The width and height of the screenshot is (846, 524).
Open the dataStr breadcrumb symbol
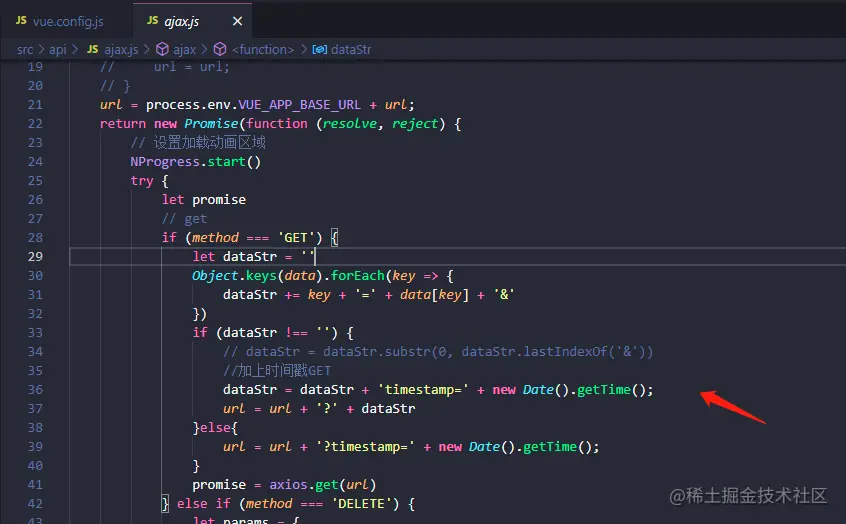click(x=351, y=50)
